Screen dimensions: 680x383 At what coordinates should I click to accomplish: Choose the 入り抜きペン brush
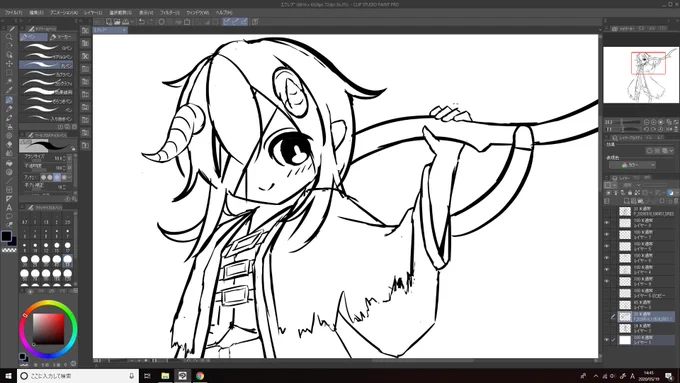click(46, 118)
